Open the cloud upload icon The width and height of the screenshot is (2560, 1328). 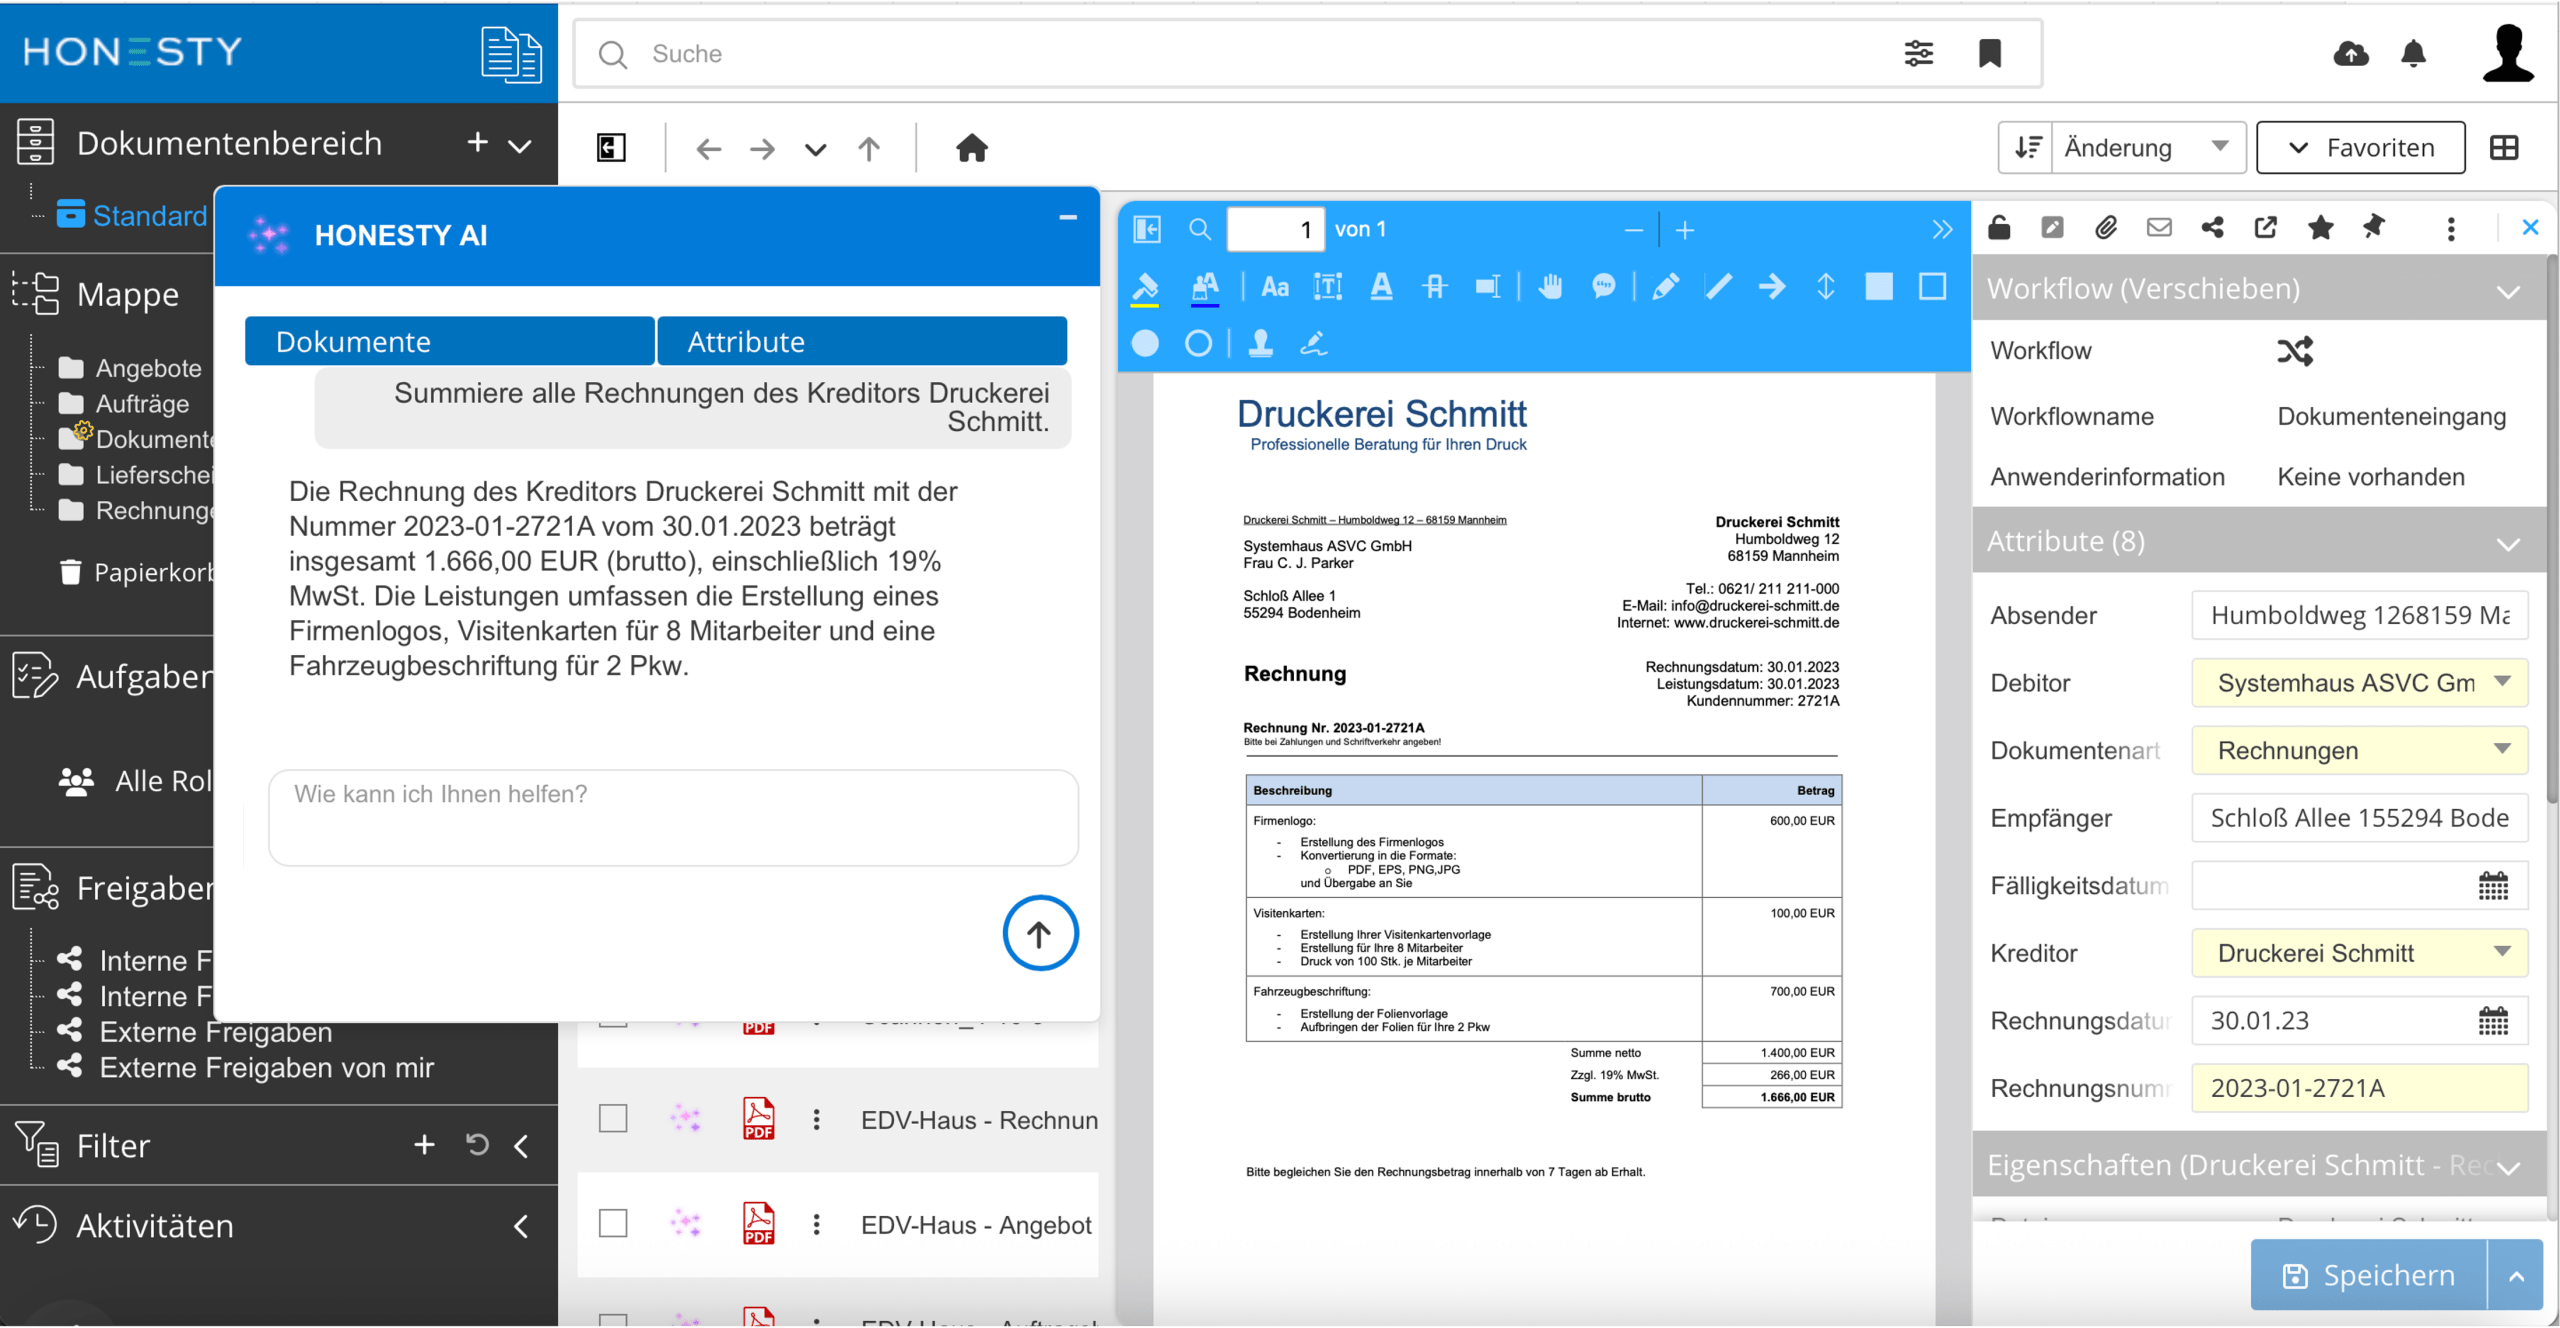[2350, 54]
